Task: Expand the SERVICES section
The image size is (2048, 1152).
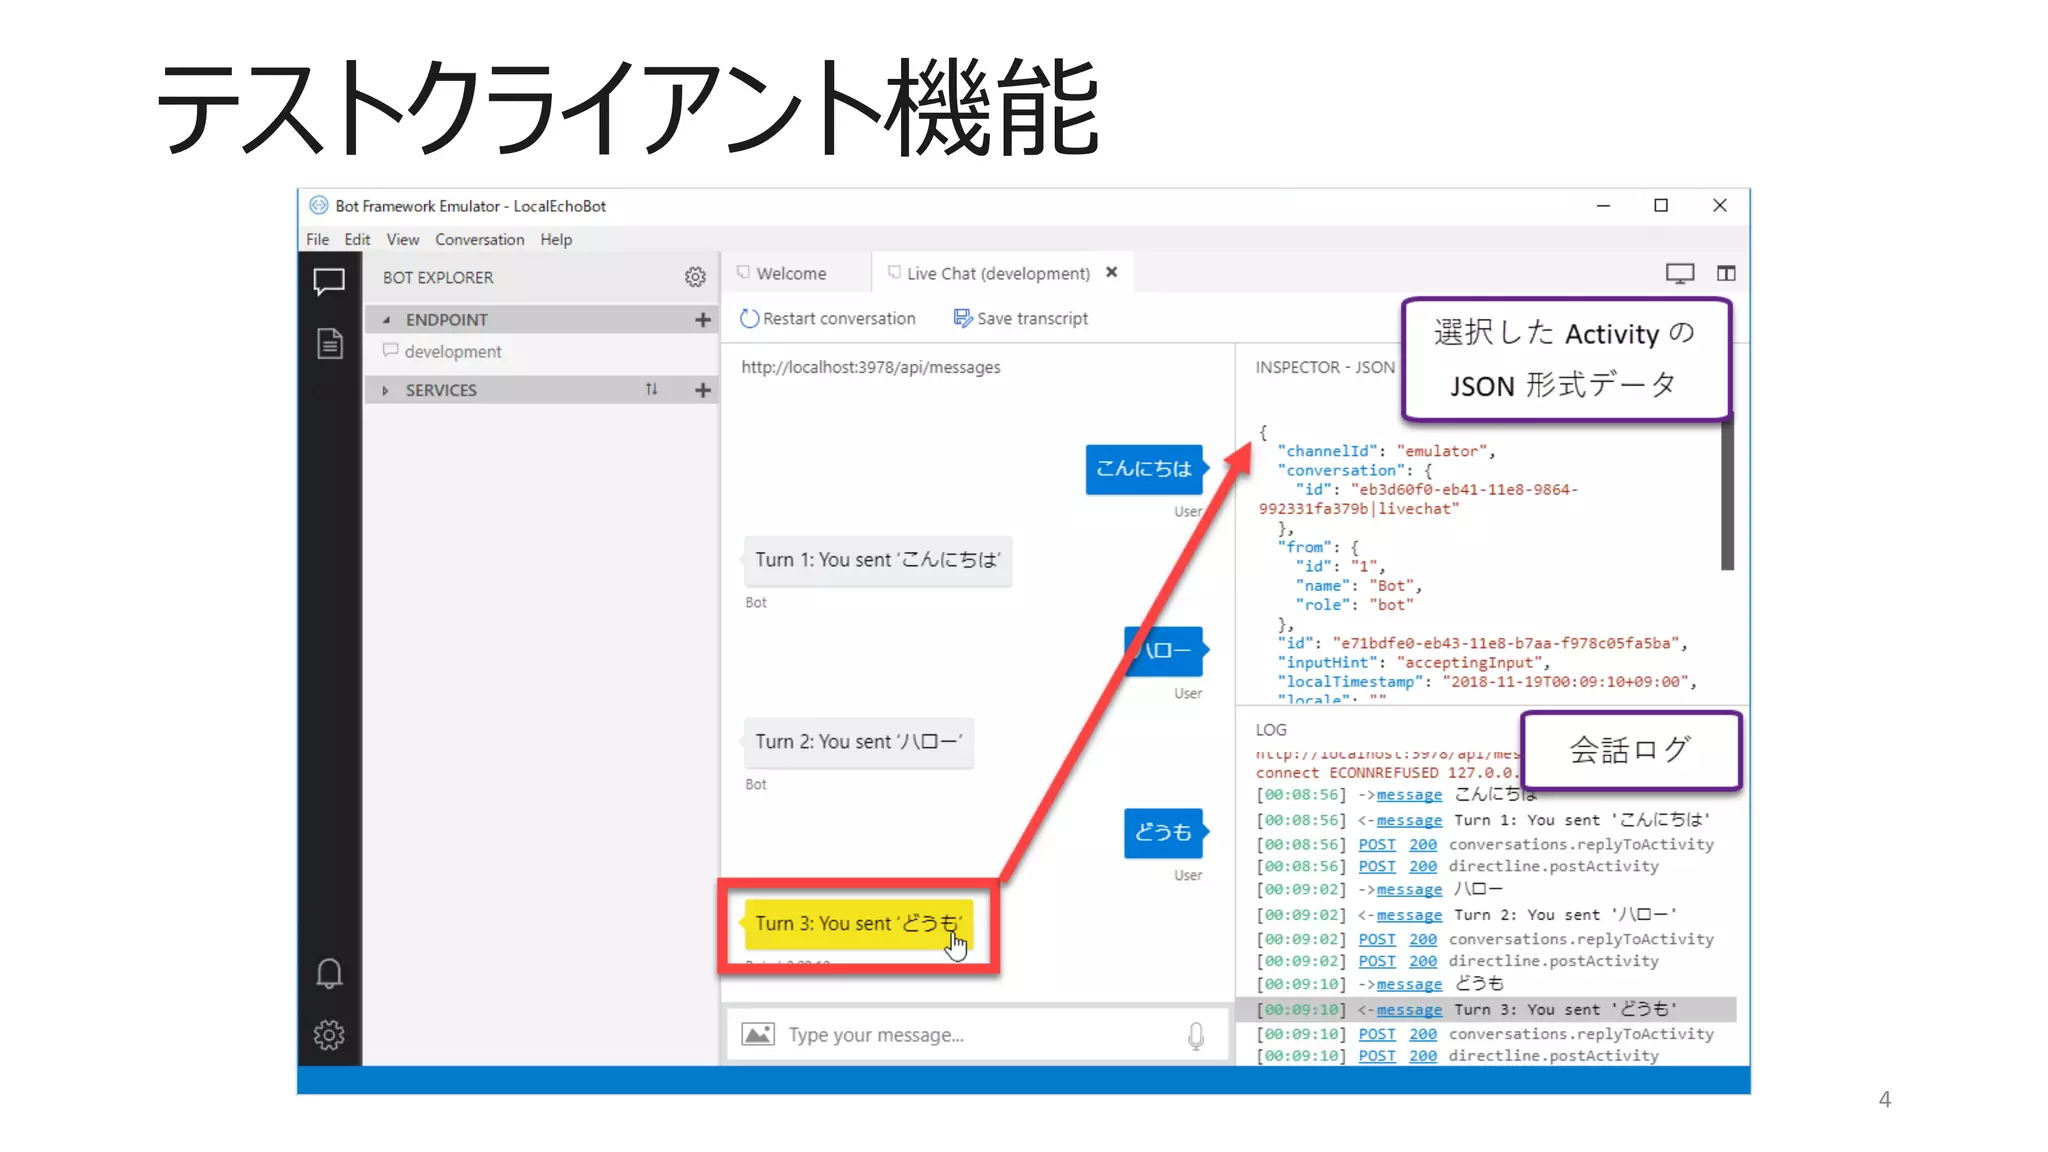Action: pyautogui.click(x=385, y=390)
